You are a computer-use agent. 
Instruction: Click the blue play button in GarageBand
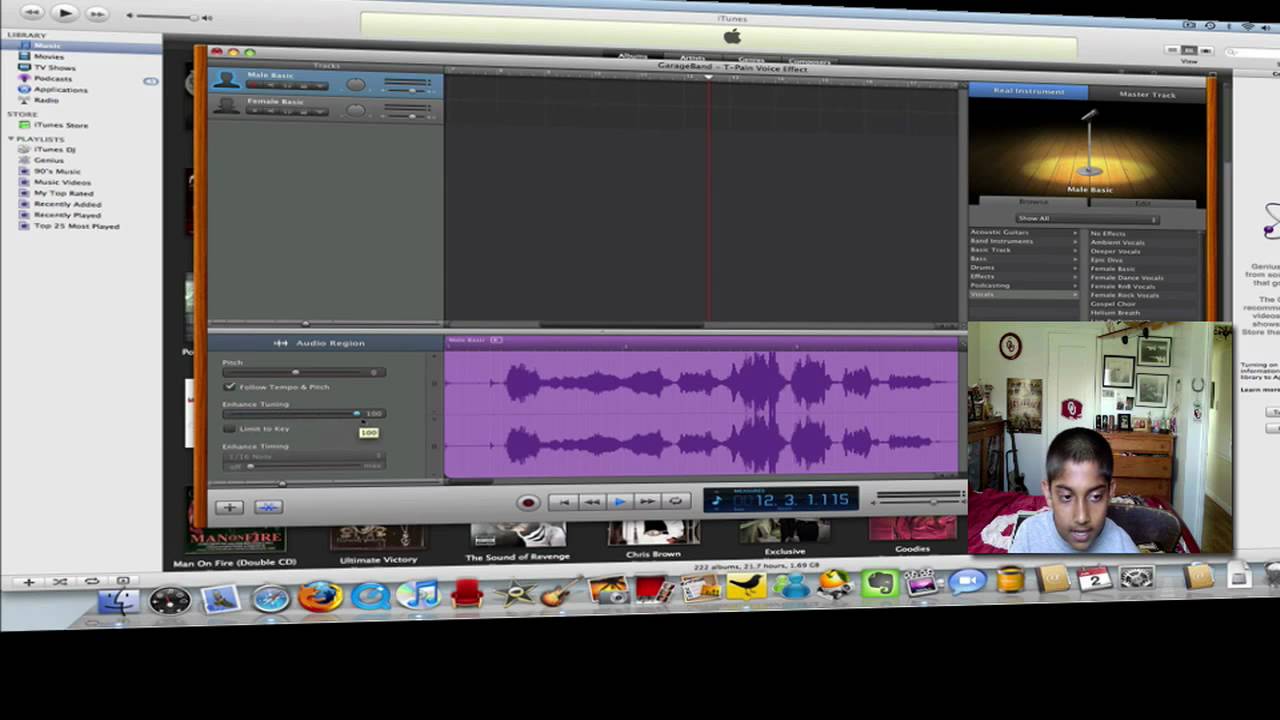619,502
